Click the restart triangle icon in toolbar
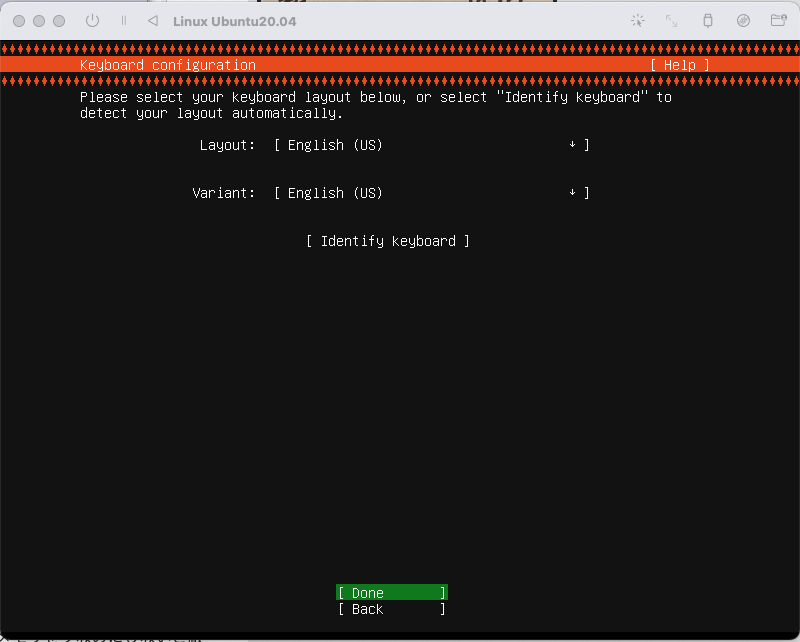The height and width of the screenshot is (642, 800). (153, 21)
